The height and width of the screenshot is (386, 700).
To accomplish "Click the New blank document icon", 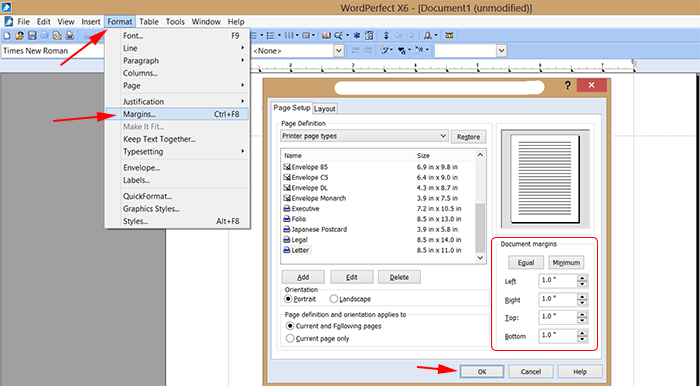I will [7, 36].
